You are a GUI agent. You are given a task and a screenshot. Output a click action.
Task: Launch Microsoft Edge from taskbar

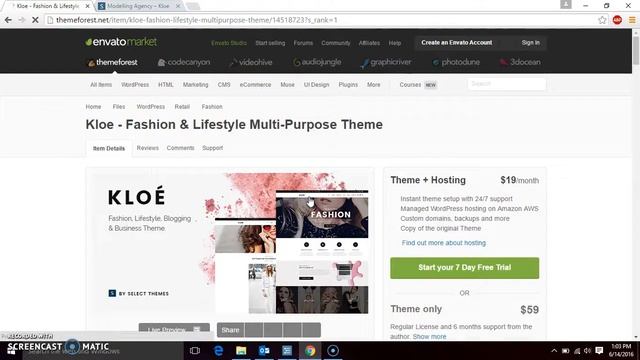click(218, 351)
